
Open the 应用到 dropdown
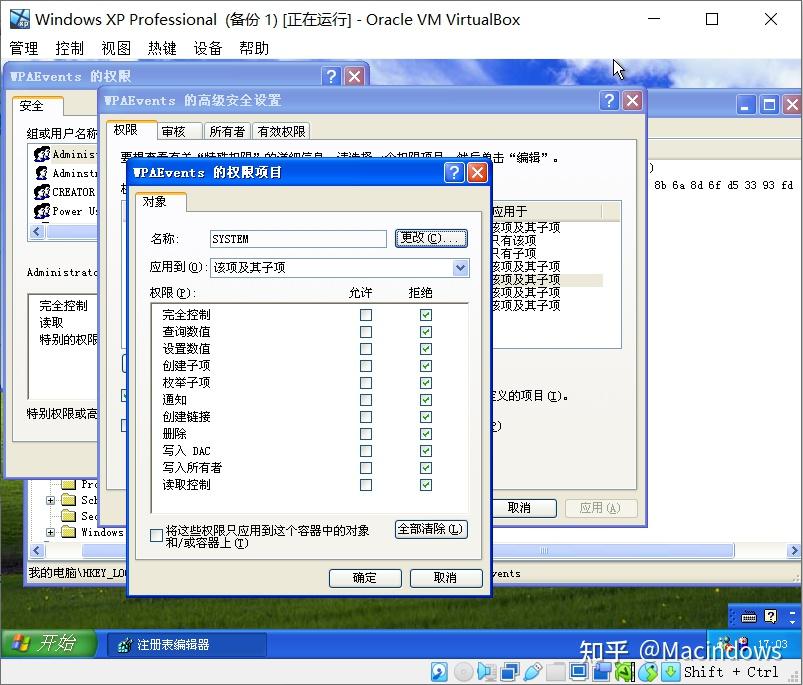pyautogui.click(x=461, y=268)
